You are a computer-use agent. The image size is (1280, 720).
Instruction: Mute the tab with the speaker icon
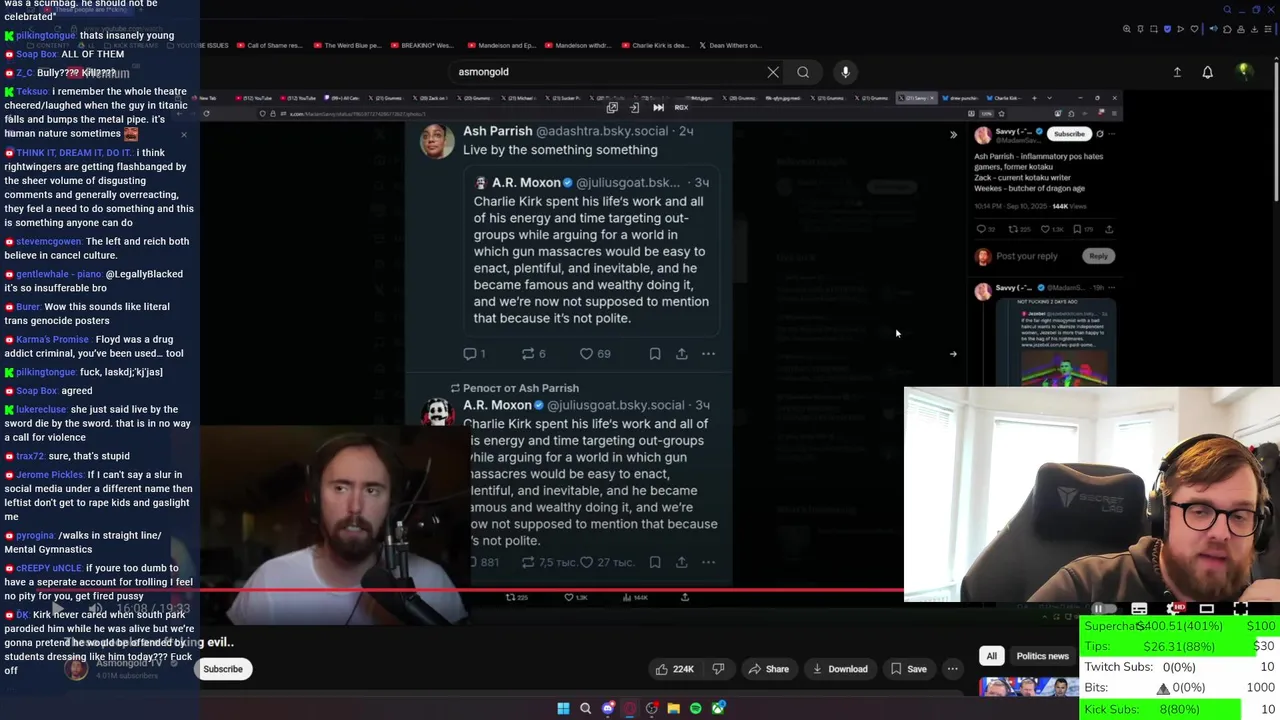coord(1213,29)
